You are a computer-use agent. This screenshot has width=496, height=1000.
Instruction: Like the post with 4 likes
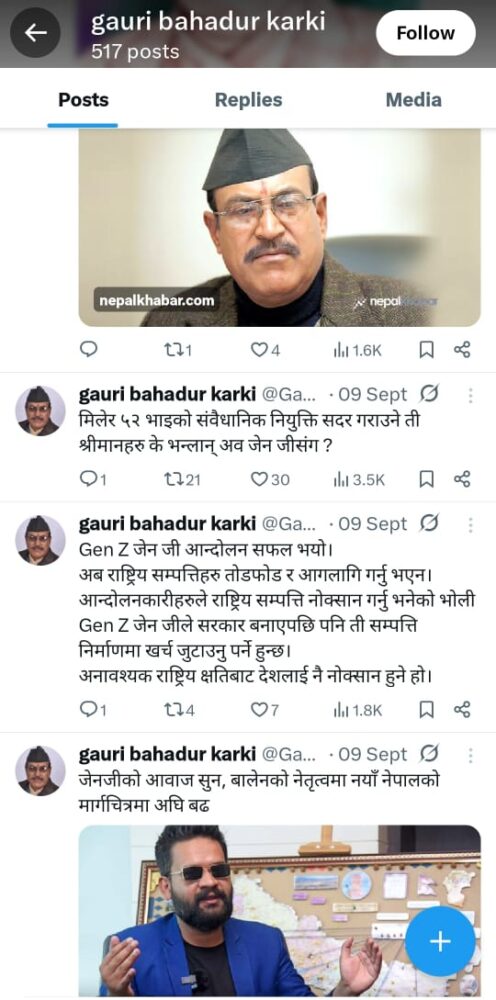click(265, 349)
